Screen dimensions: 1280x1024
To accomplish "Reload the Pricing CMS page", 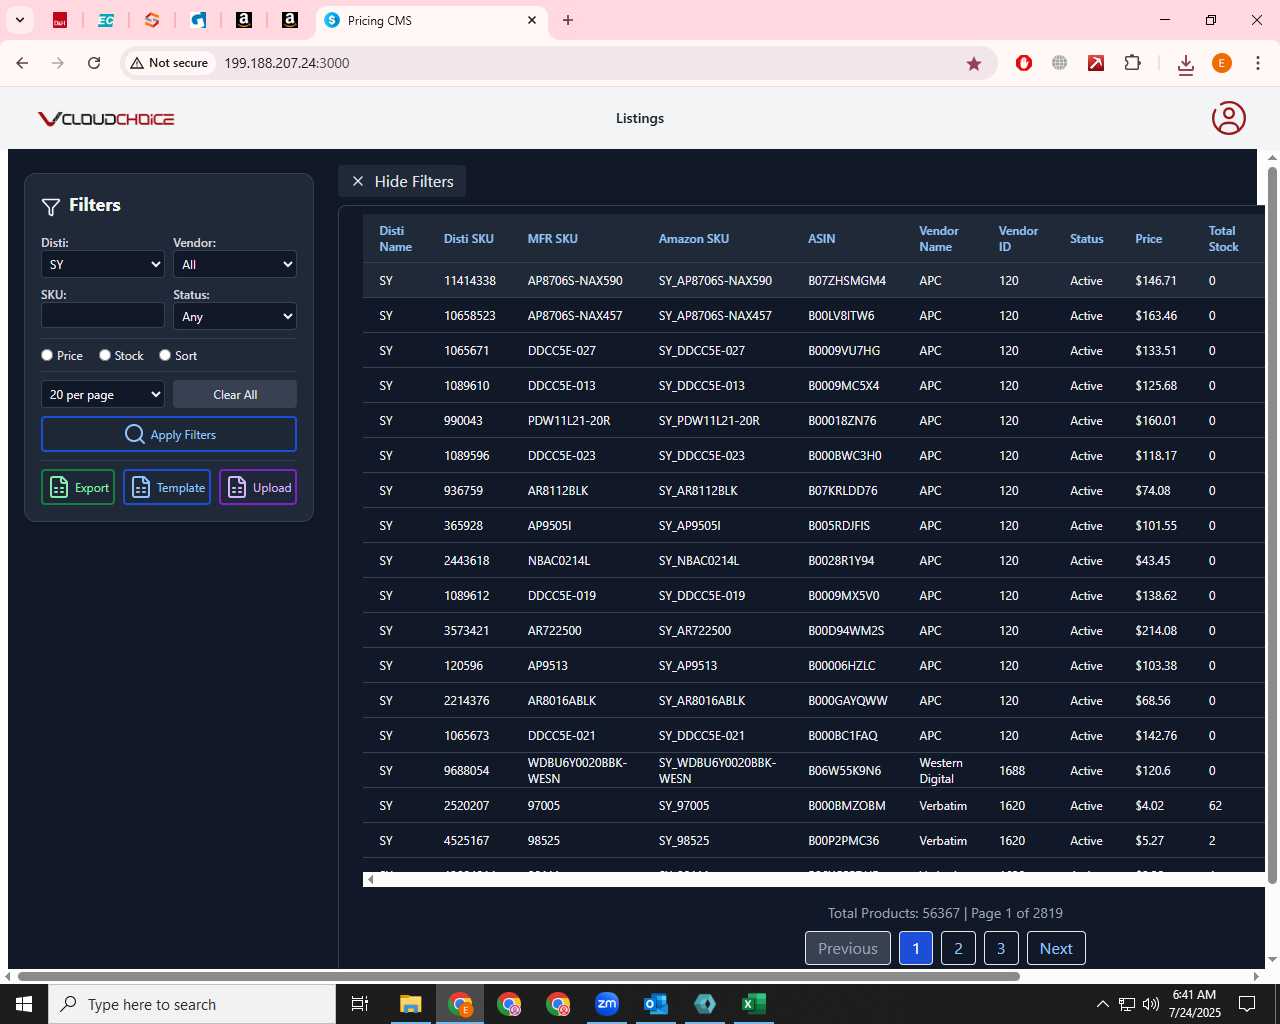I will (94, 63).
